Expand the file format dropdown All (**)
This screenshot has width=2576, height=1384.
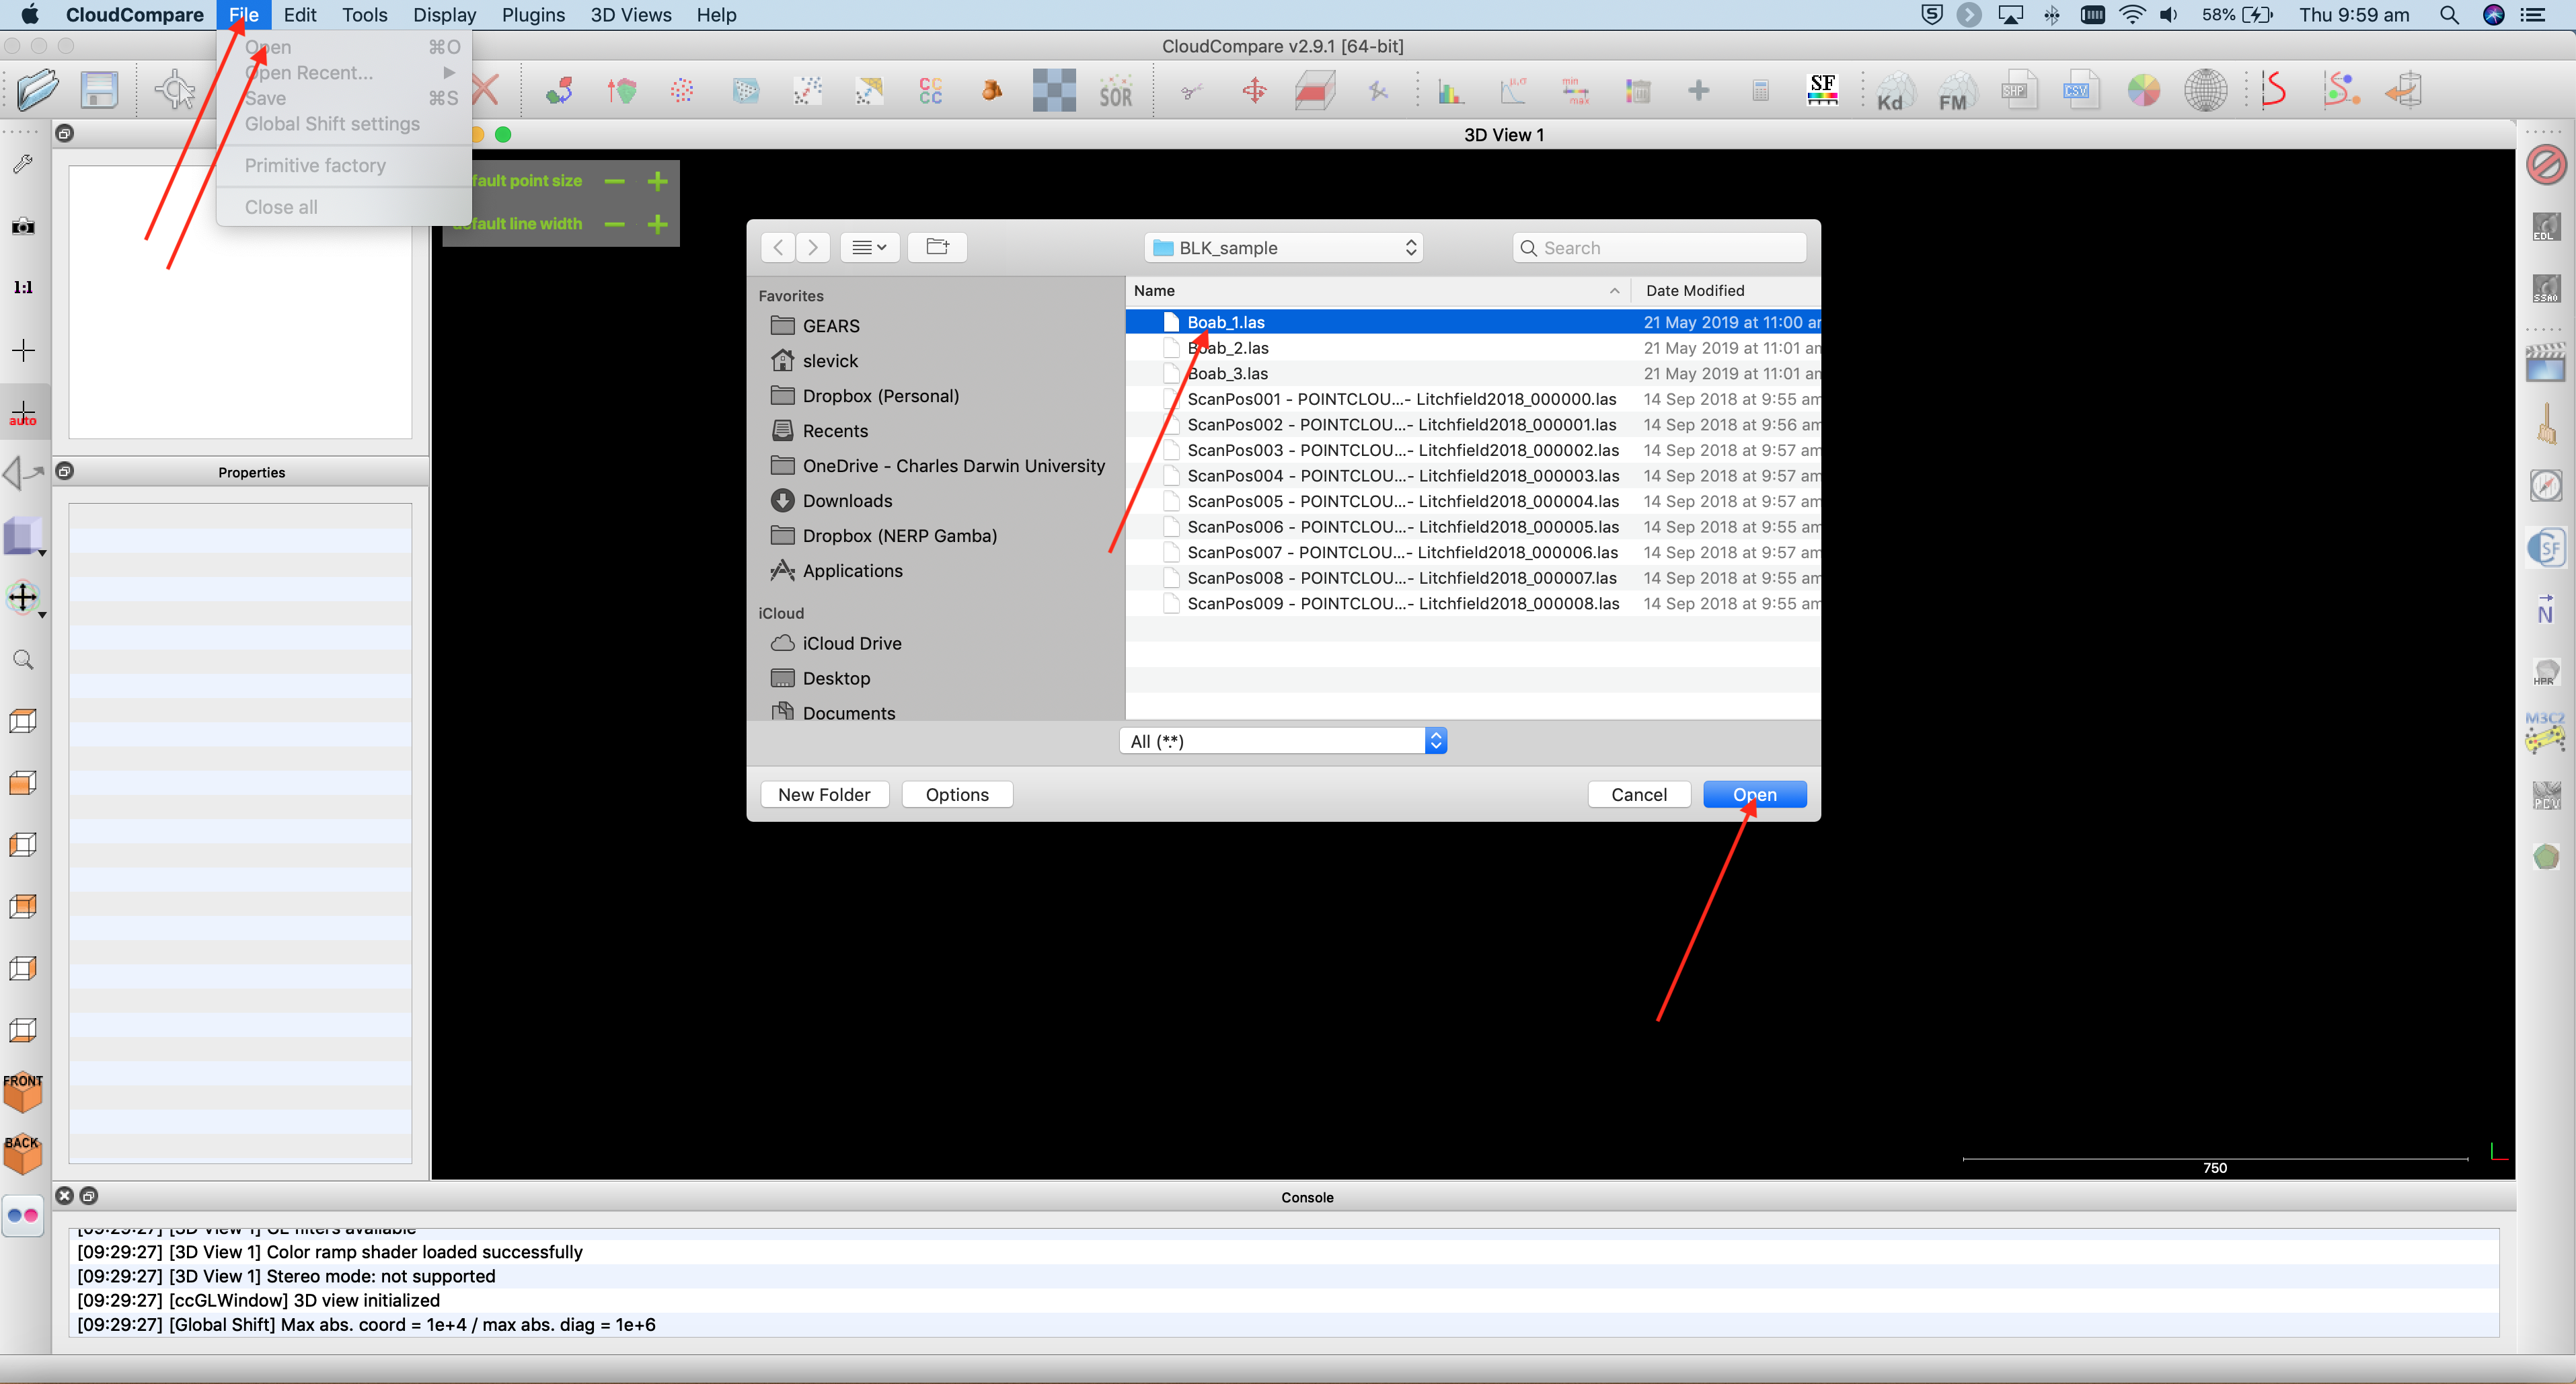pos(1436,740)
